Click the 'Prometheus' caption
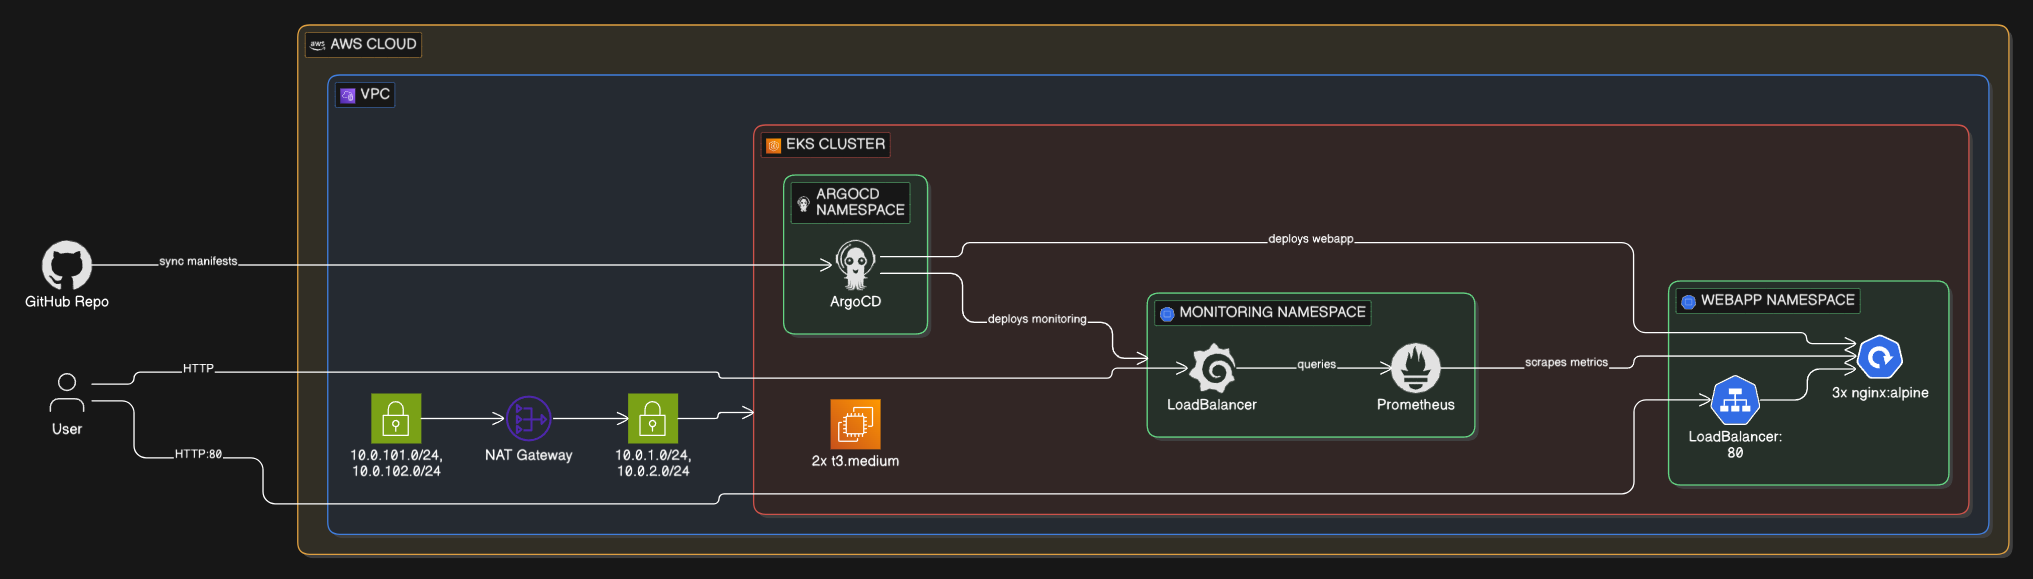Image resolution: width=2033 pixels, height=579 pixels. 1416,405
